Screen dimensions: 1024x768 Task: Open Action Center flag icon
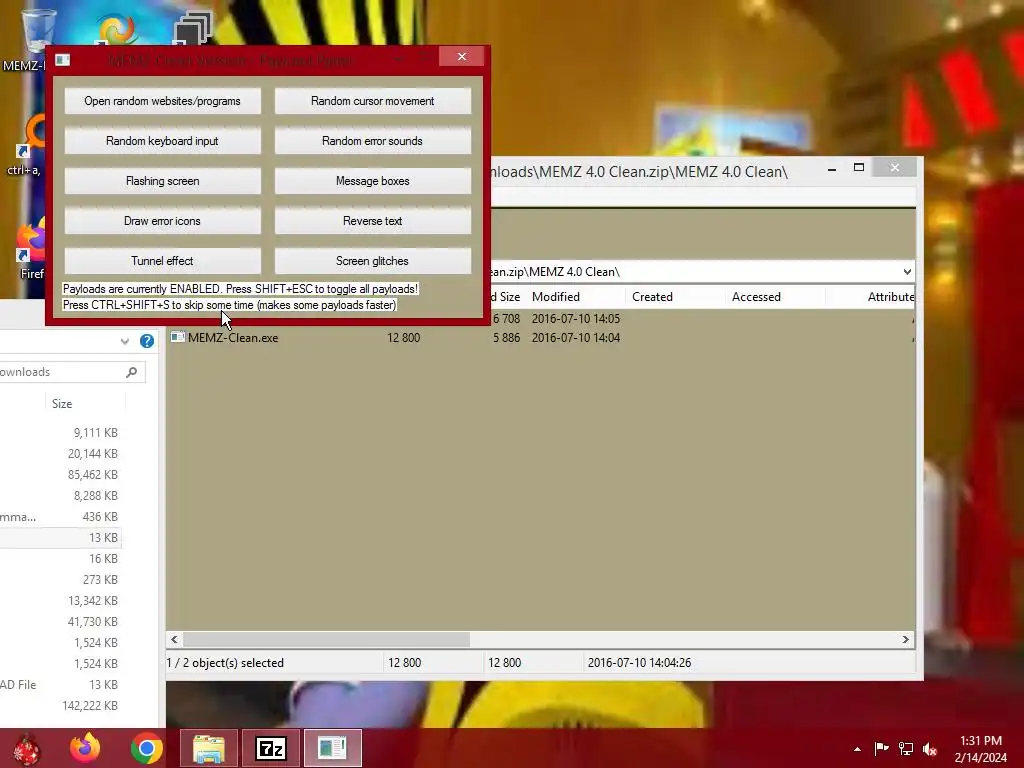[881, 748]
